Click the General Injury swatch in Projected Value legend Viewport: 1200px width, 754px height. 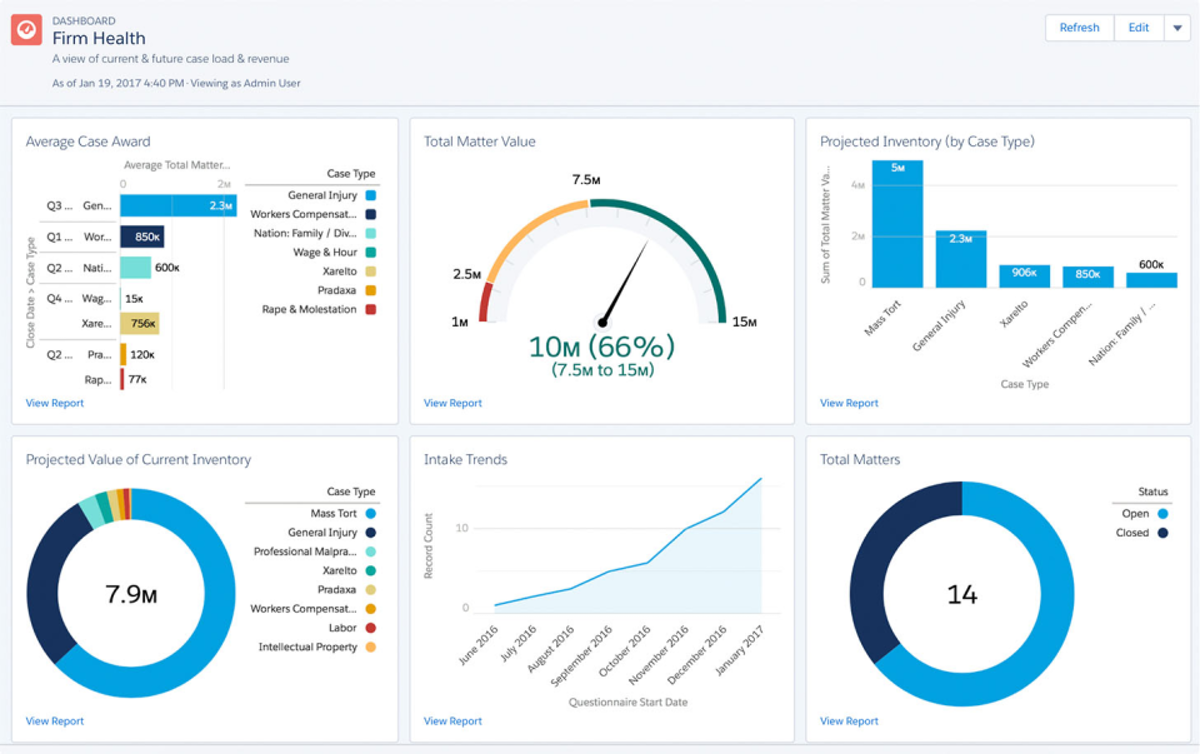371,533
